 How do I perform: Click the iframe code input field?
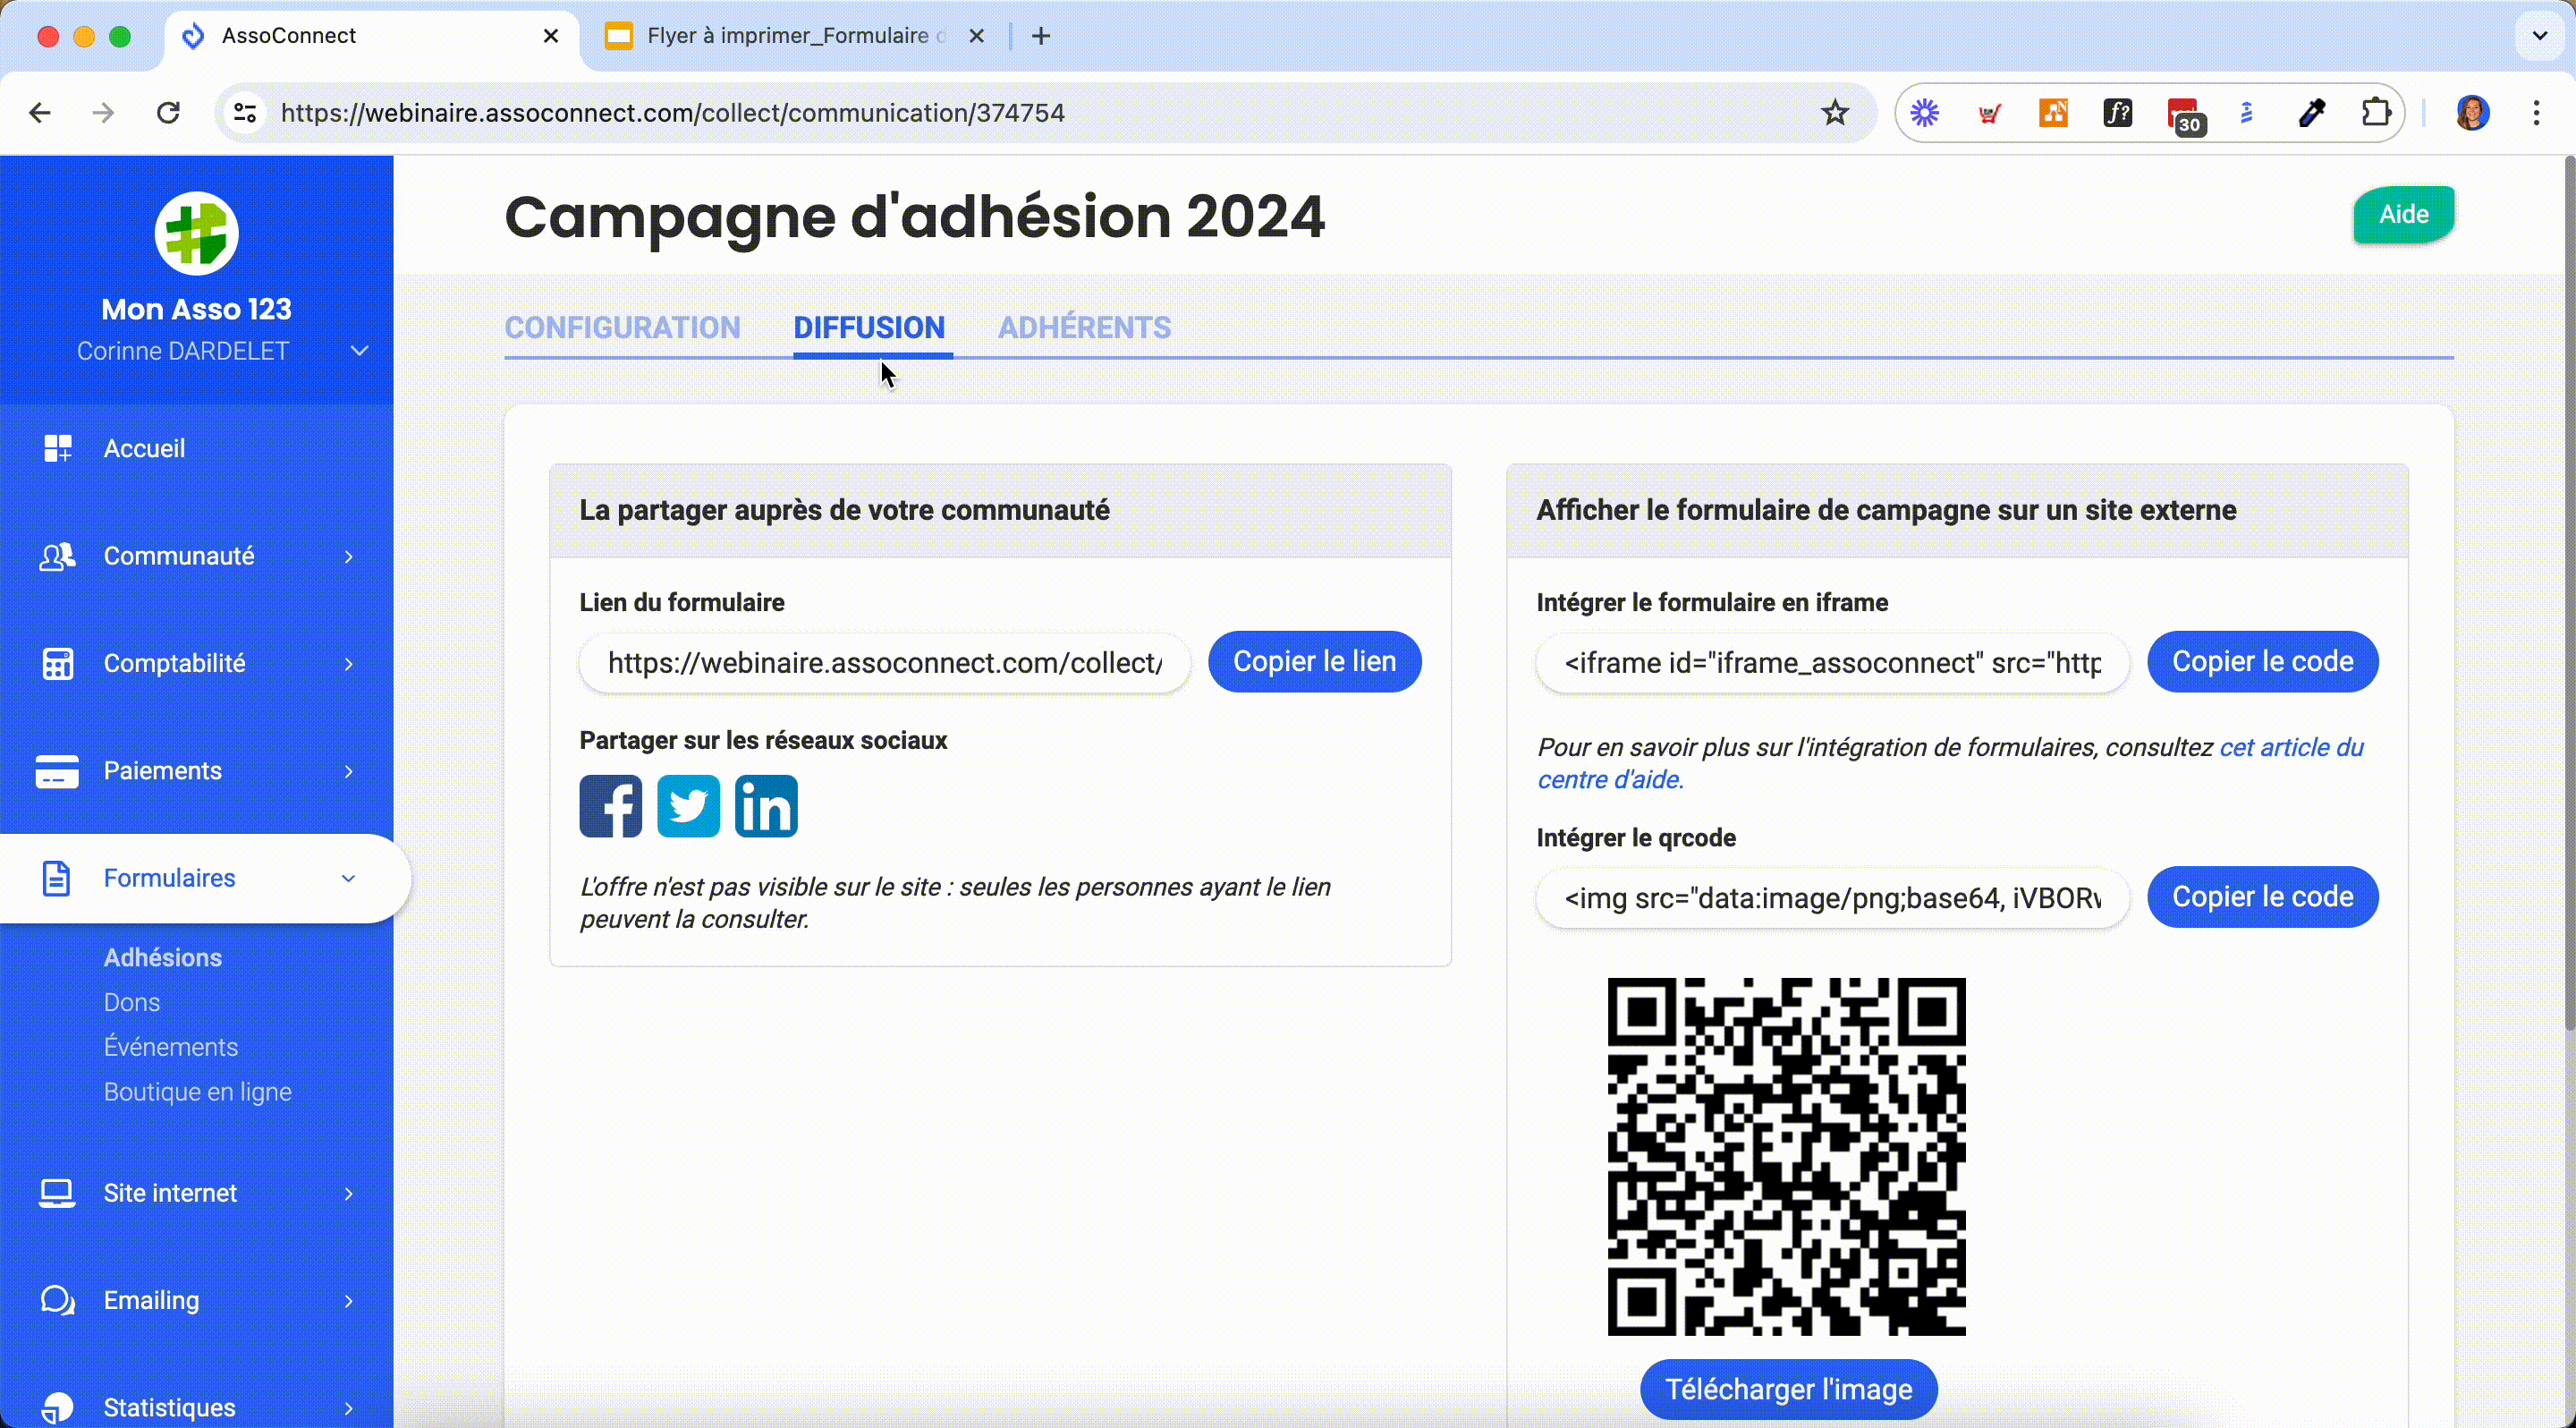coord(1832,663)
